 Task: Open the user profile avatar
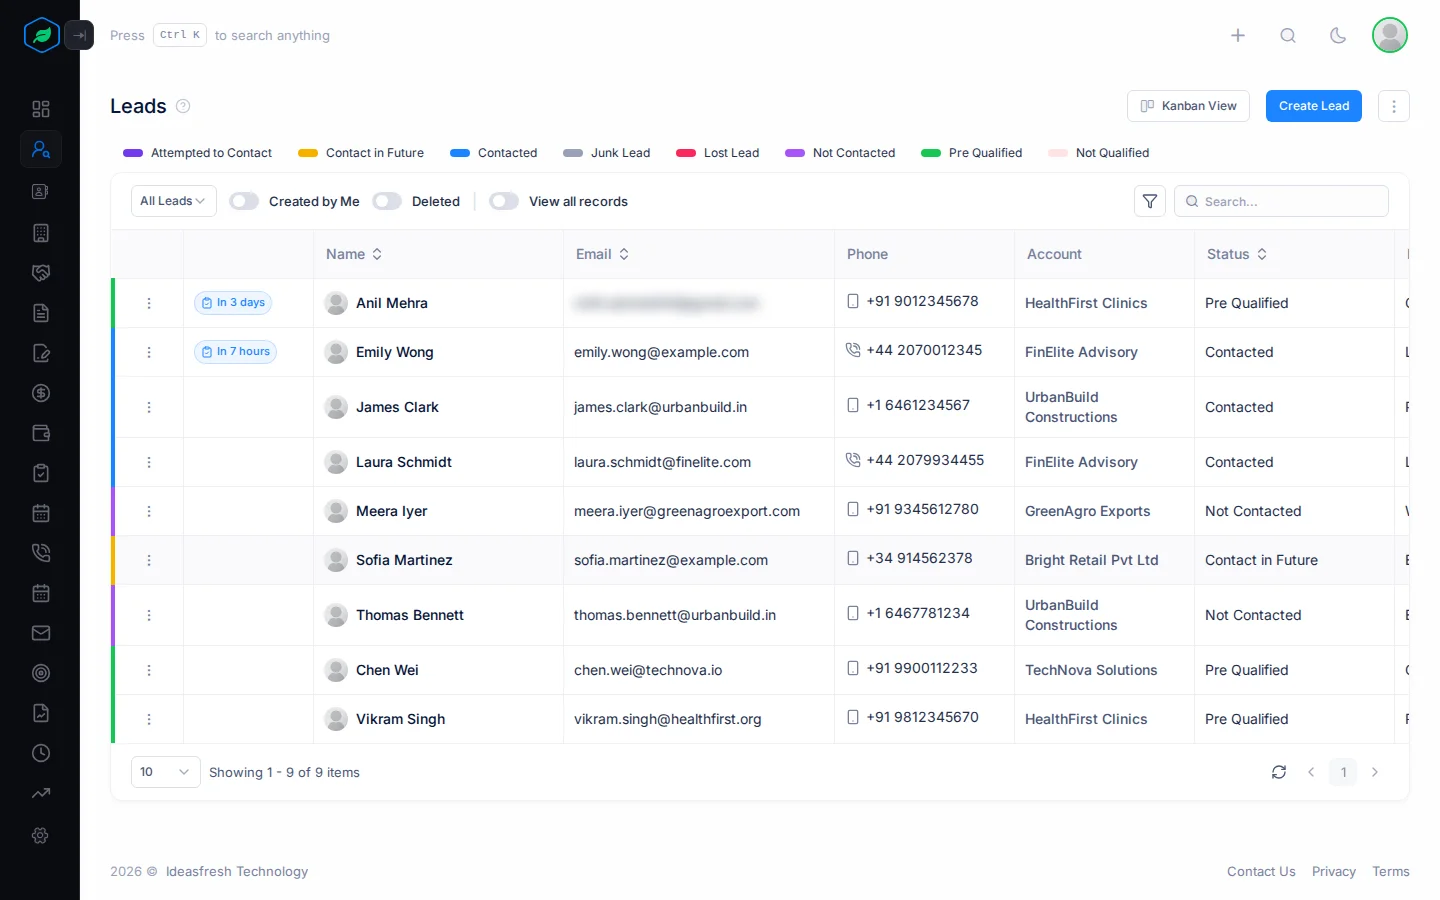coord(1390,35)
